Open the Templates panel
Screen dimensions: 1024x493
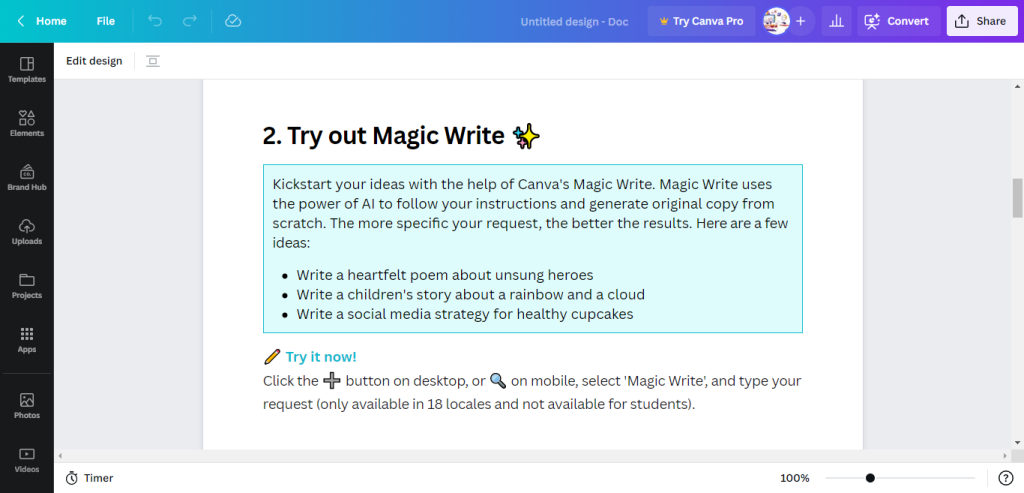[27, 70]
